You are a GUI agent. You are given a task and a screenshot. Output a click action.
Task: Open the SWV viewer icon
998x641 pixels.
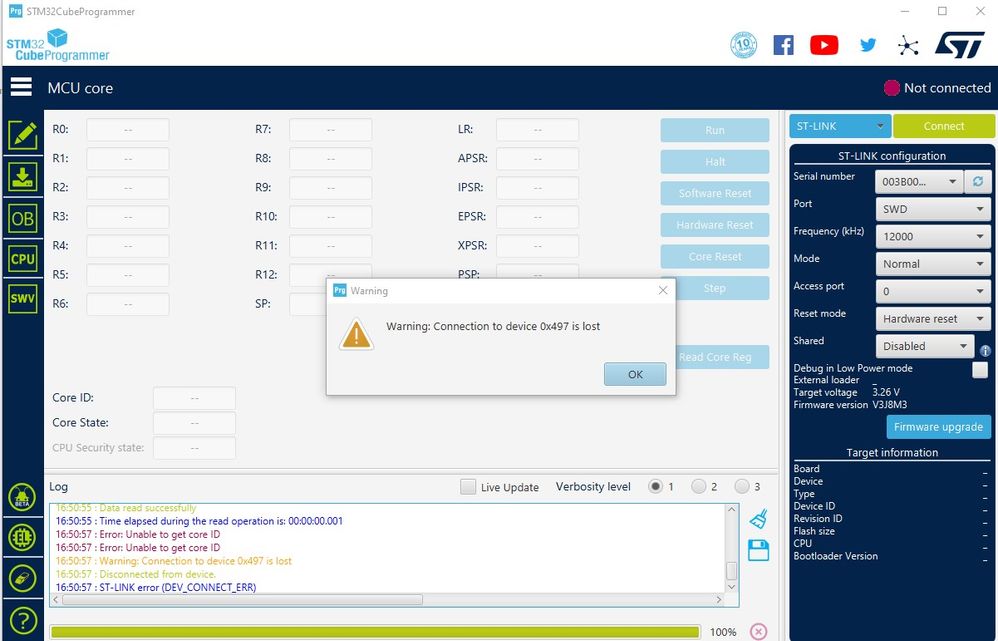tap(22, 299)
